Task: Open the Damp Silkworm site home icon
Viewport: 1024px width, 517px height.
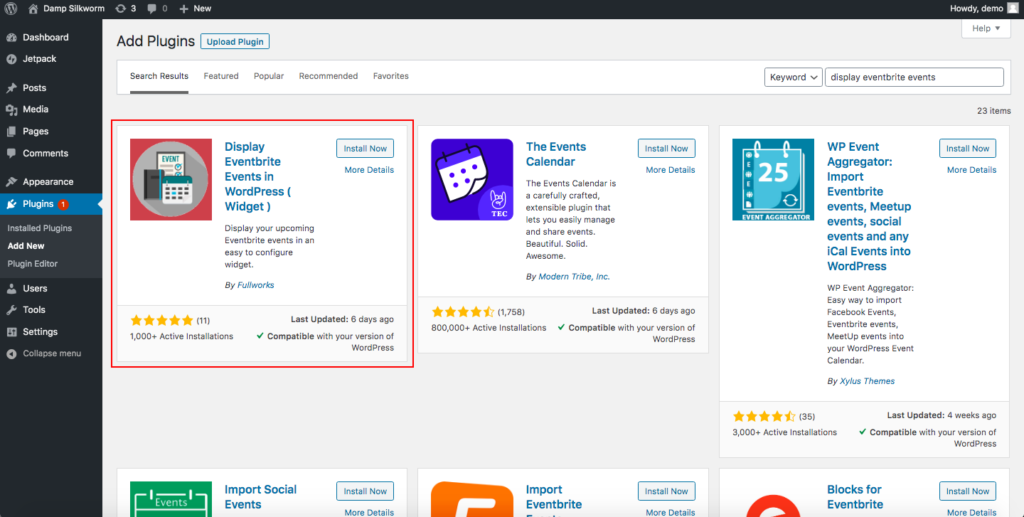Action: tap(33, 8)
